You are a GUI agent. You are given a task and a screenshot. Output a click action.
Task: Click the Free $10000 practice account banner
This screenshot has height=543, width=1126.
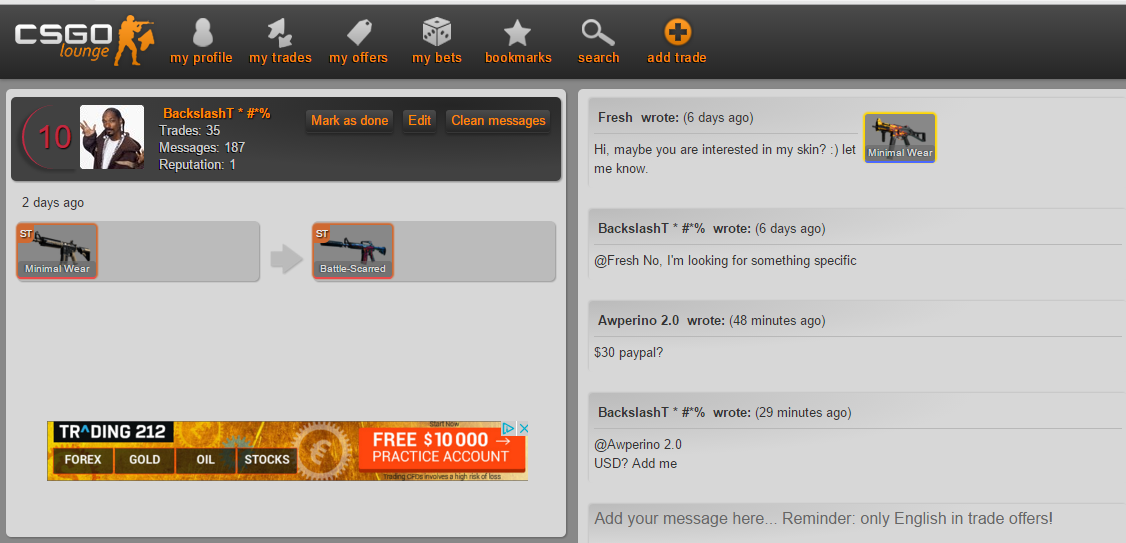441,447
